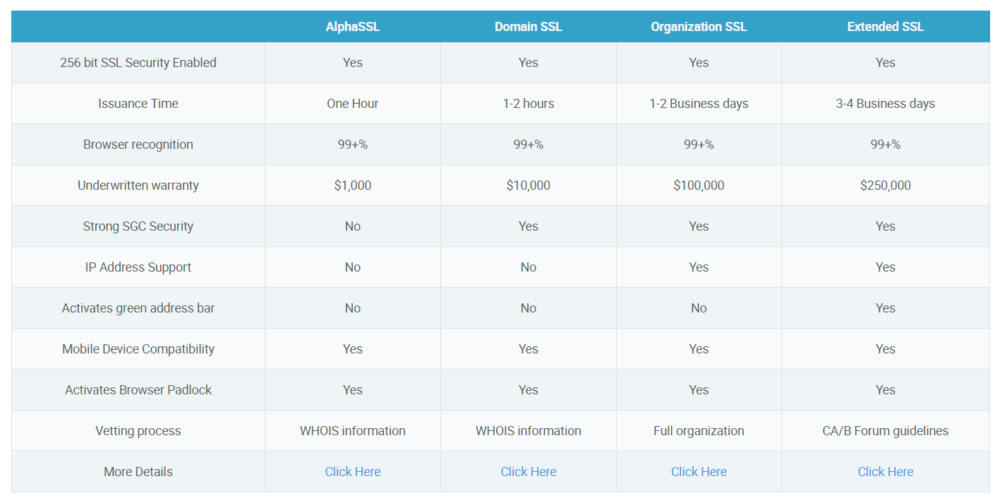Viewport: 1000px width, 498px height.
Task: Click the $1,000 warranty cell
Action: [353, 186]
